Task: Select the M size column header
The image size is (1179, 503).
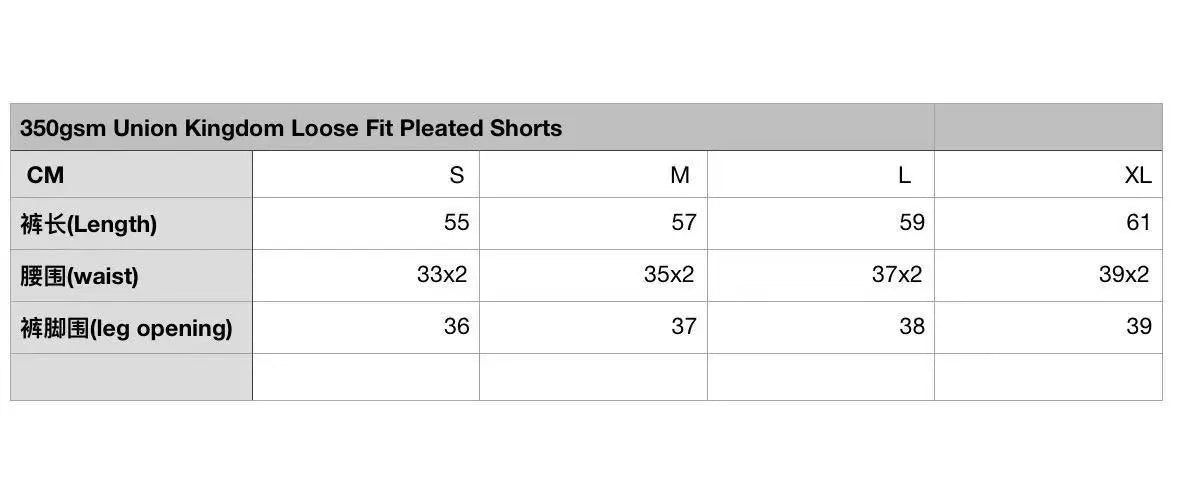Action: pyautogui.click(x=680, y=175)
